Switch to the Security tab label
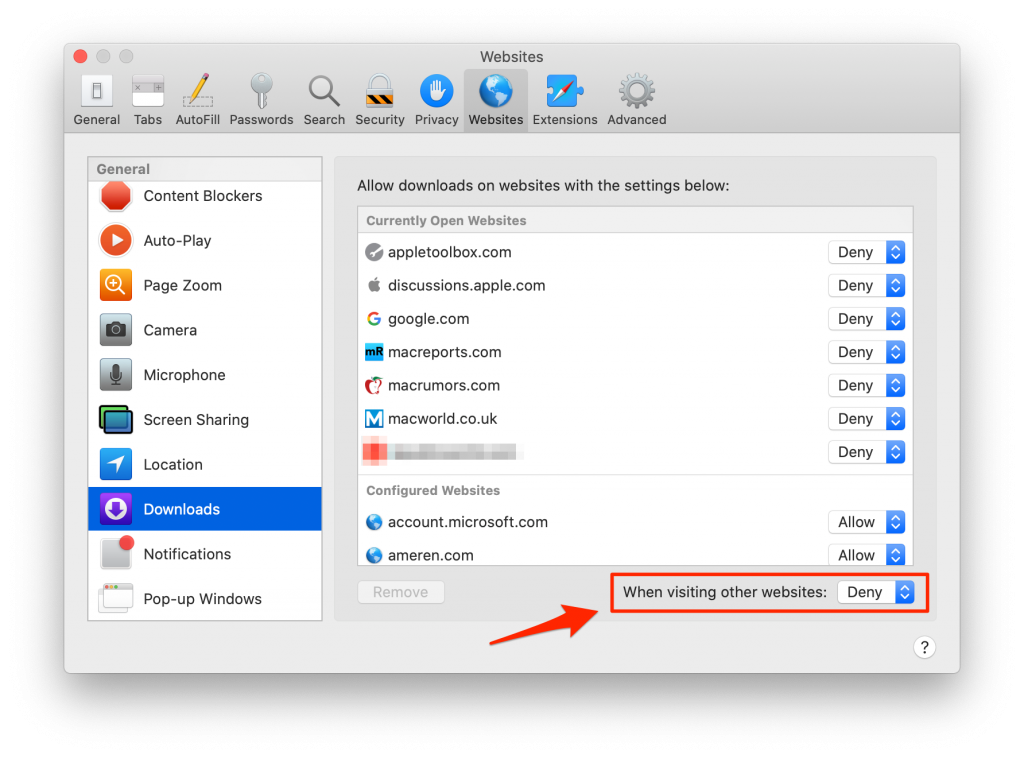Screen dimensions: 1024x758 [379, 119]
